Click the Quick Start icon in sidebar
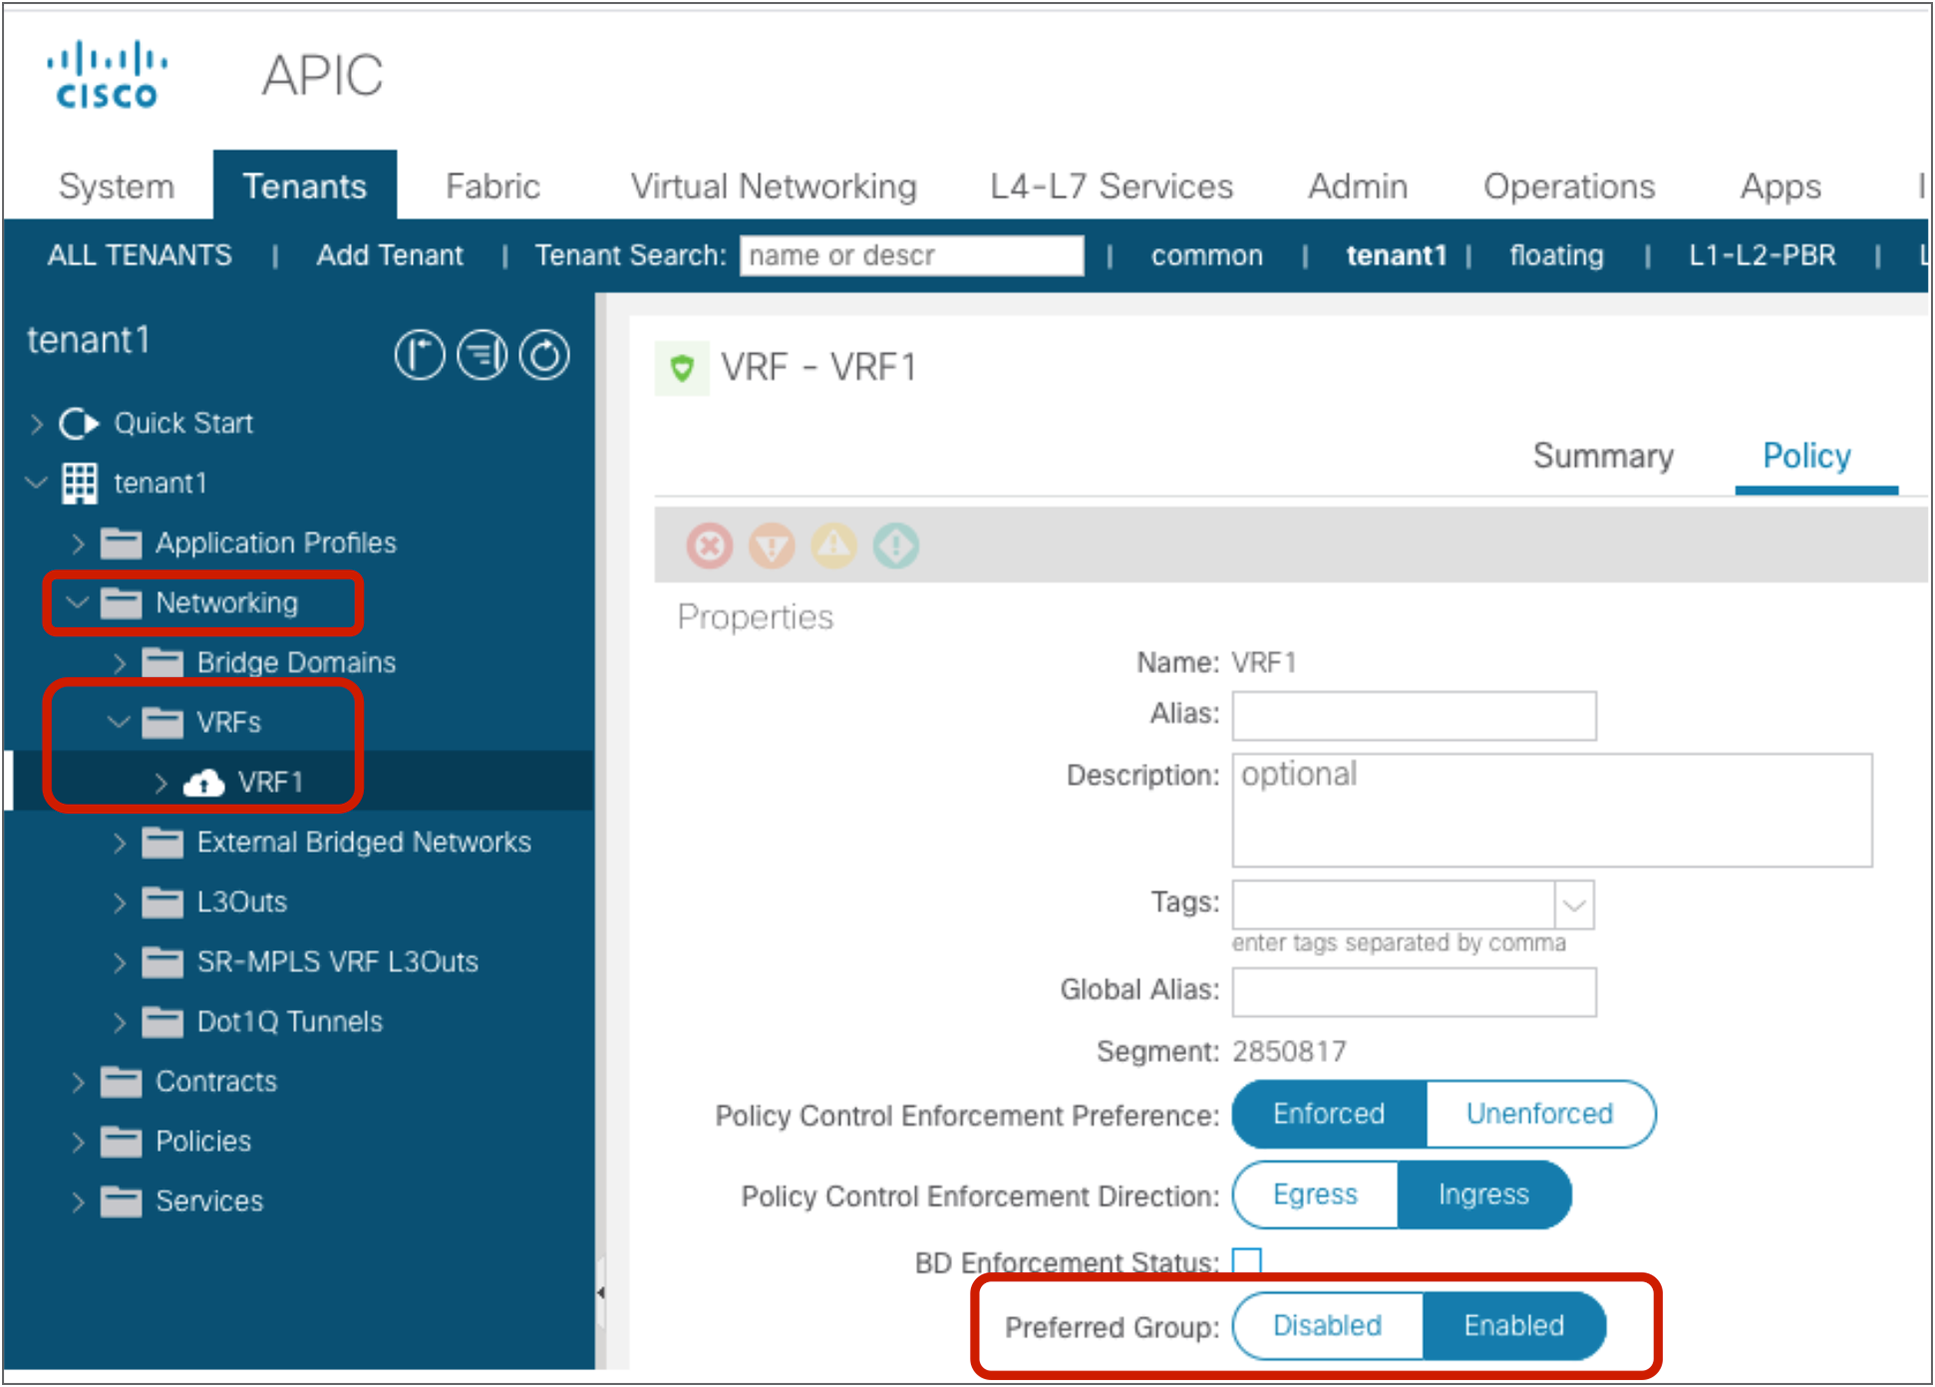This screenshot has height=1387, width=1935. [79, 423]
